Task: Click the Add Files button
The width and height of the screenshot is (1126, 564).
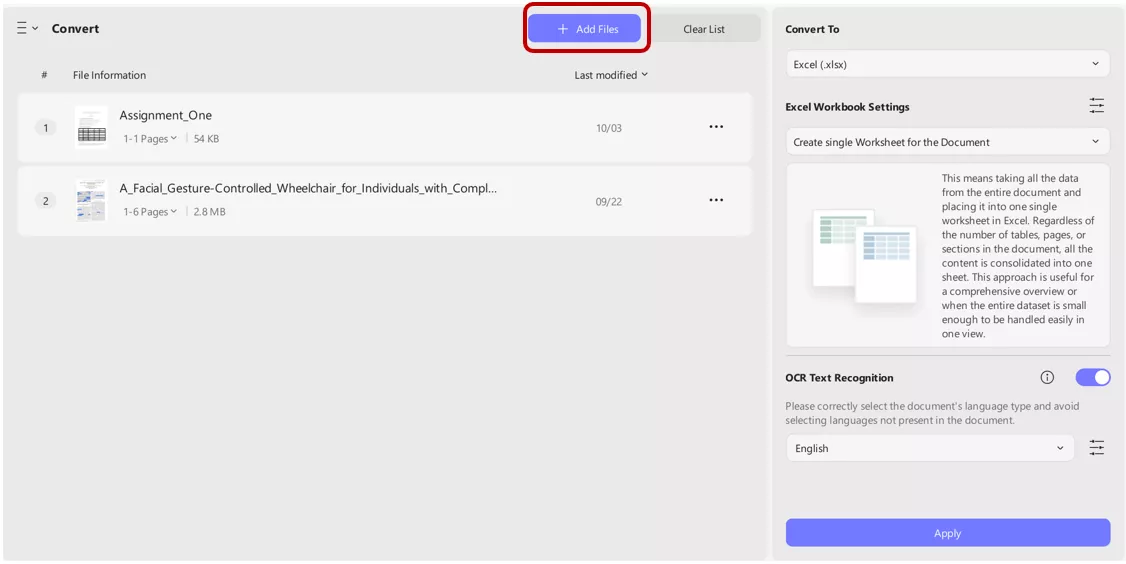Action: tap(587, 29)
